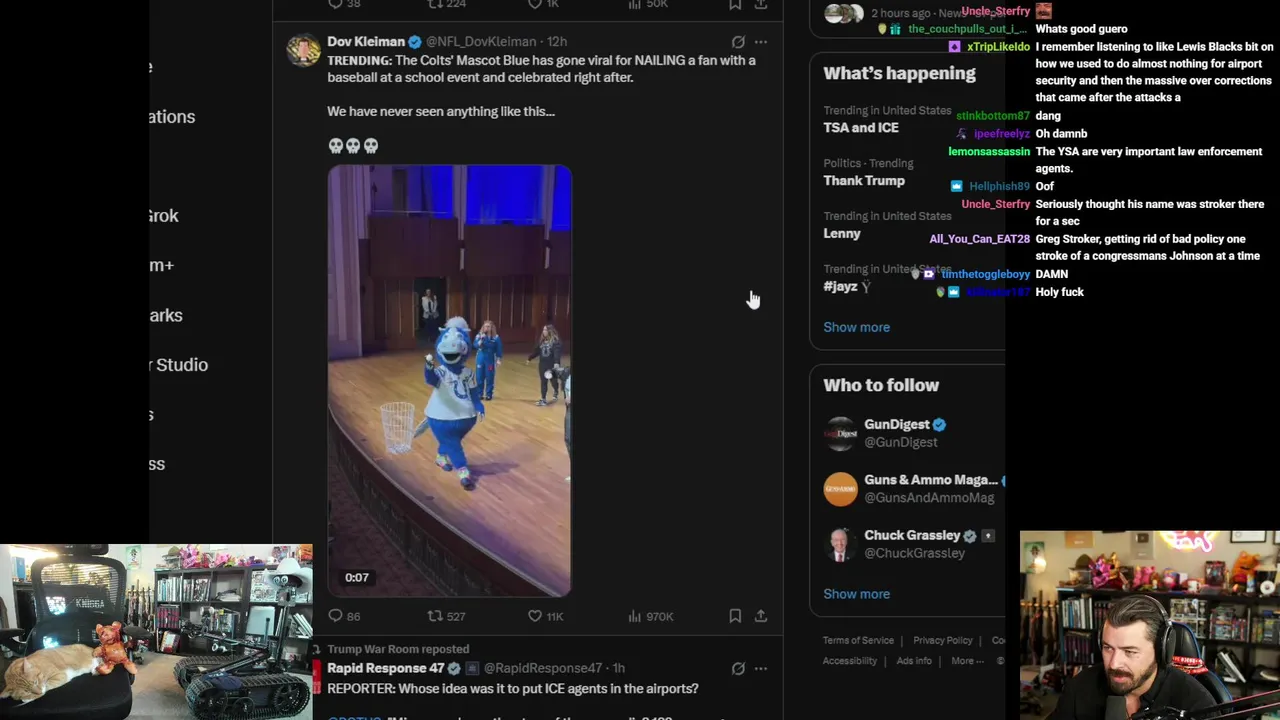Click Grok icon on Rapid Response 47 post

(738, 668)
